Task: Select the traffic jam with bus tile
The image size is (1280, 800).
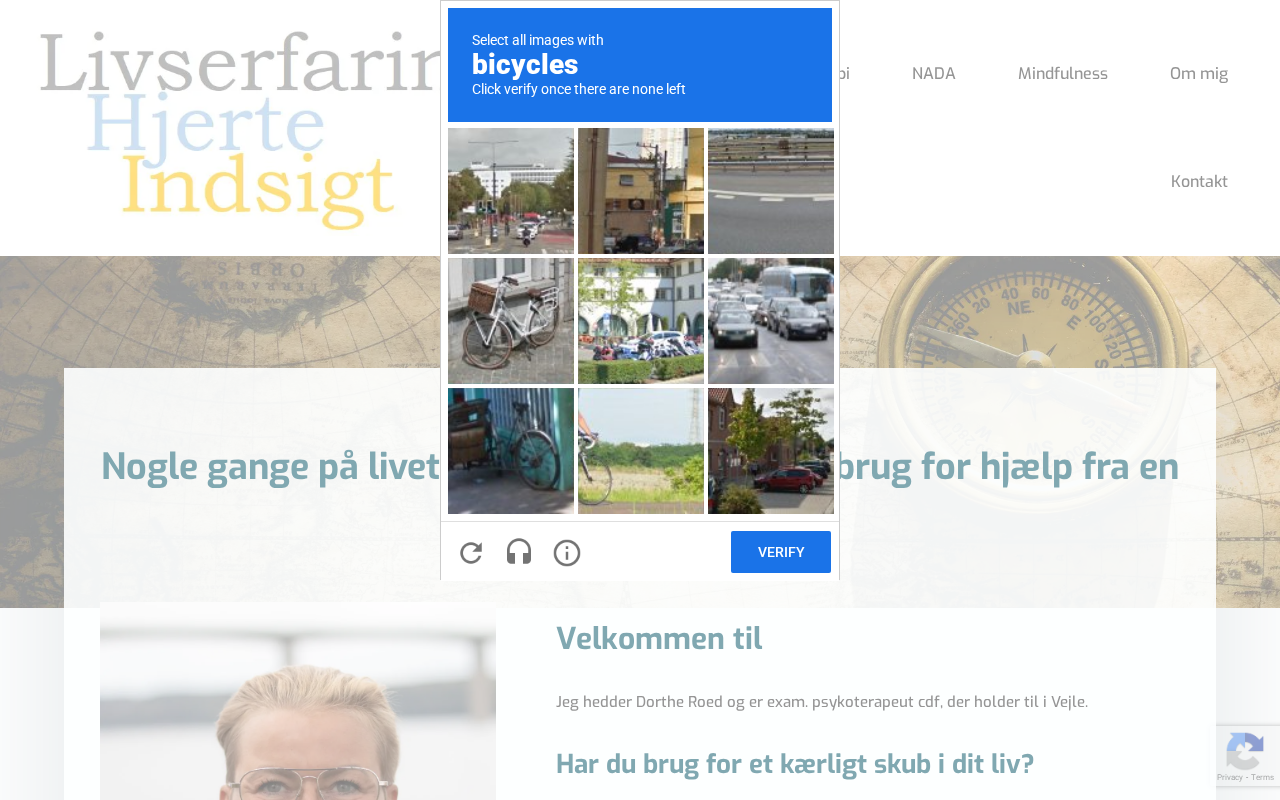Action: pyautogui.click(x=771, y=321)
